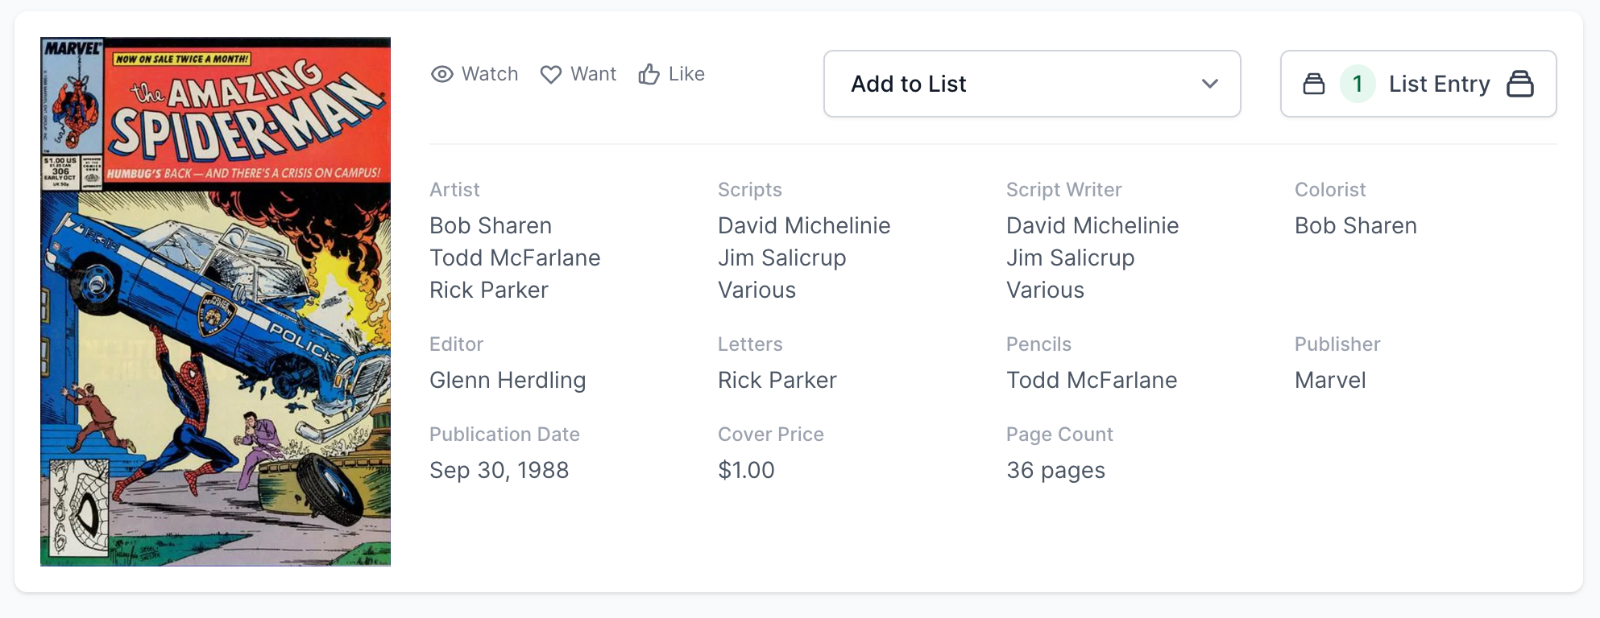Open the Amazing Spider-Man cover image
This screenshot has width=1600, height=618.
tap(215, 302)
